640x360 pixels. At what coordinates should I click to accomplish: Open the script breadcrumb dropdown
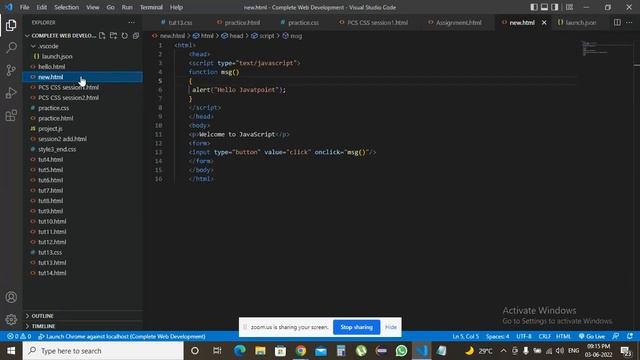(263, 36)
